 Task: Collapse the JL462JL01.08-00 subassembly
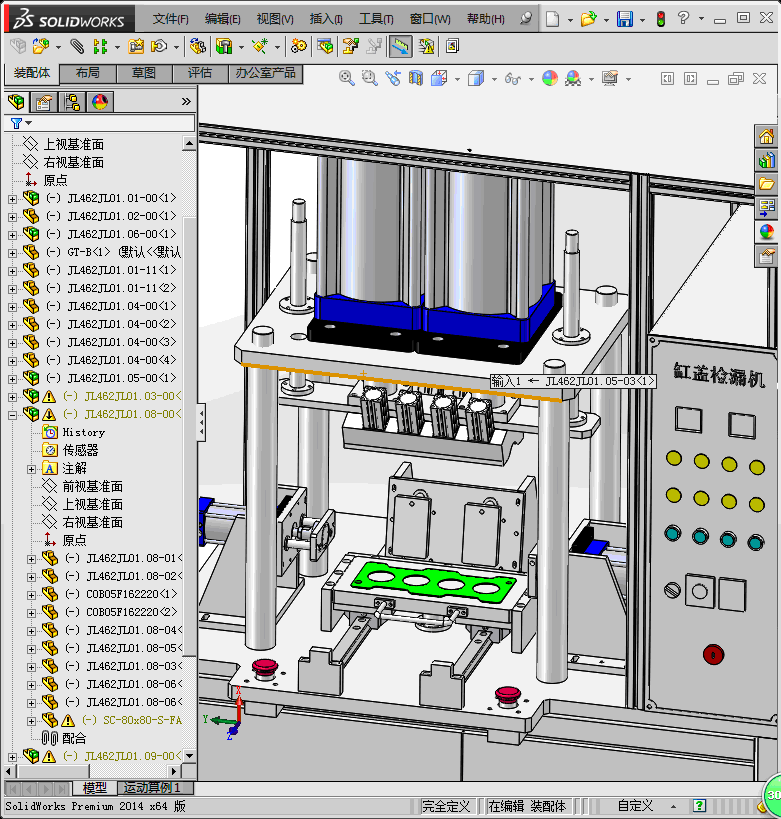coord(12,415)
